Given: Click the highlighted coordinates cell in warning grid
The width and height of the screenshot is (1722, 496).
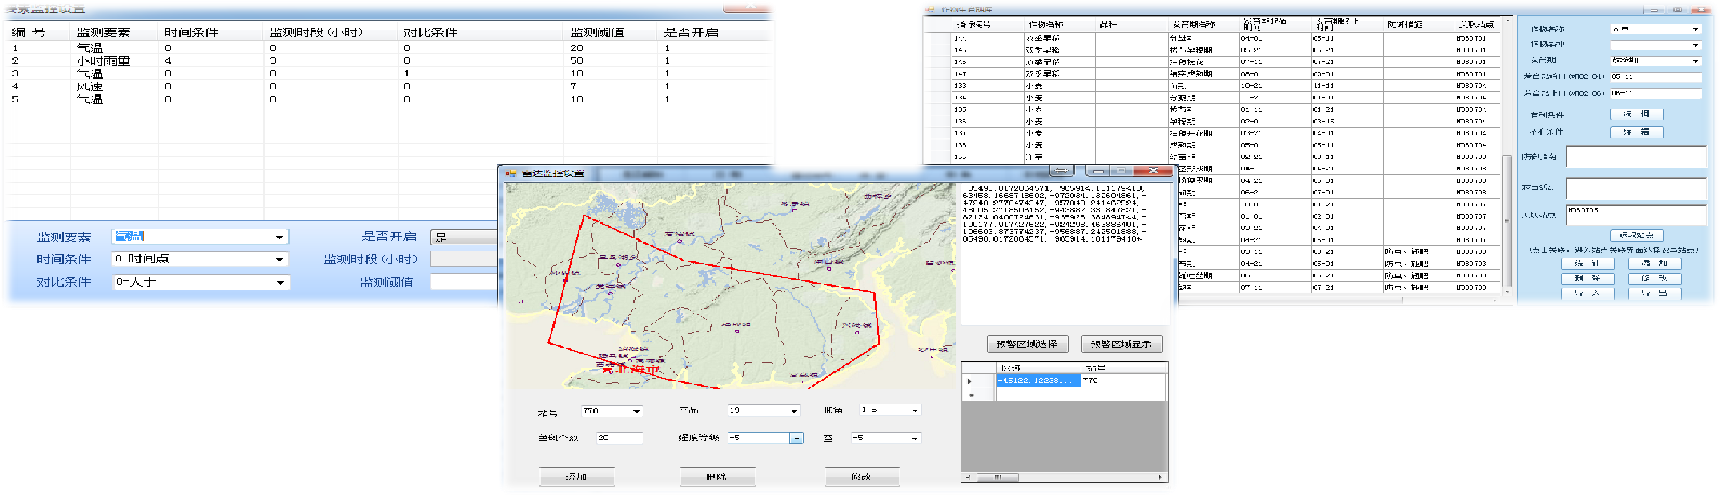Looking at the screenshot, I should click(1038, 381).
